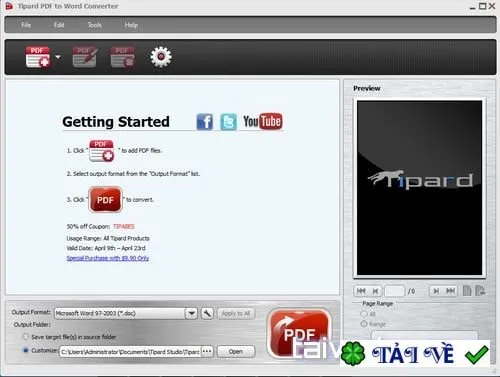Open the YouTube logo link

[263, 121]
